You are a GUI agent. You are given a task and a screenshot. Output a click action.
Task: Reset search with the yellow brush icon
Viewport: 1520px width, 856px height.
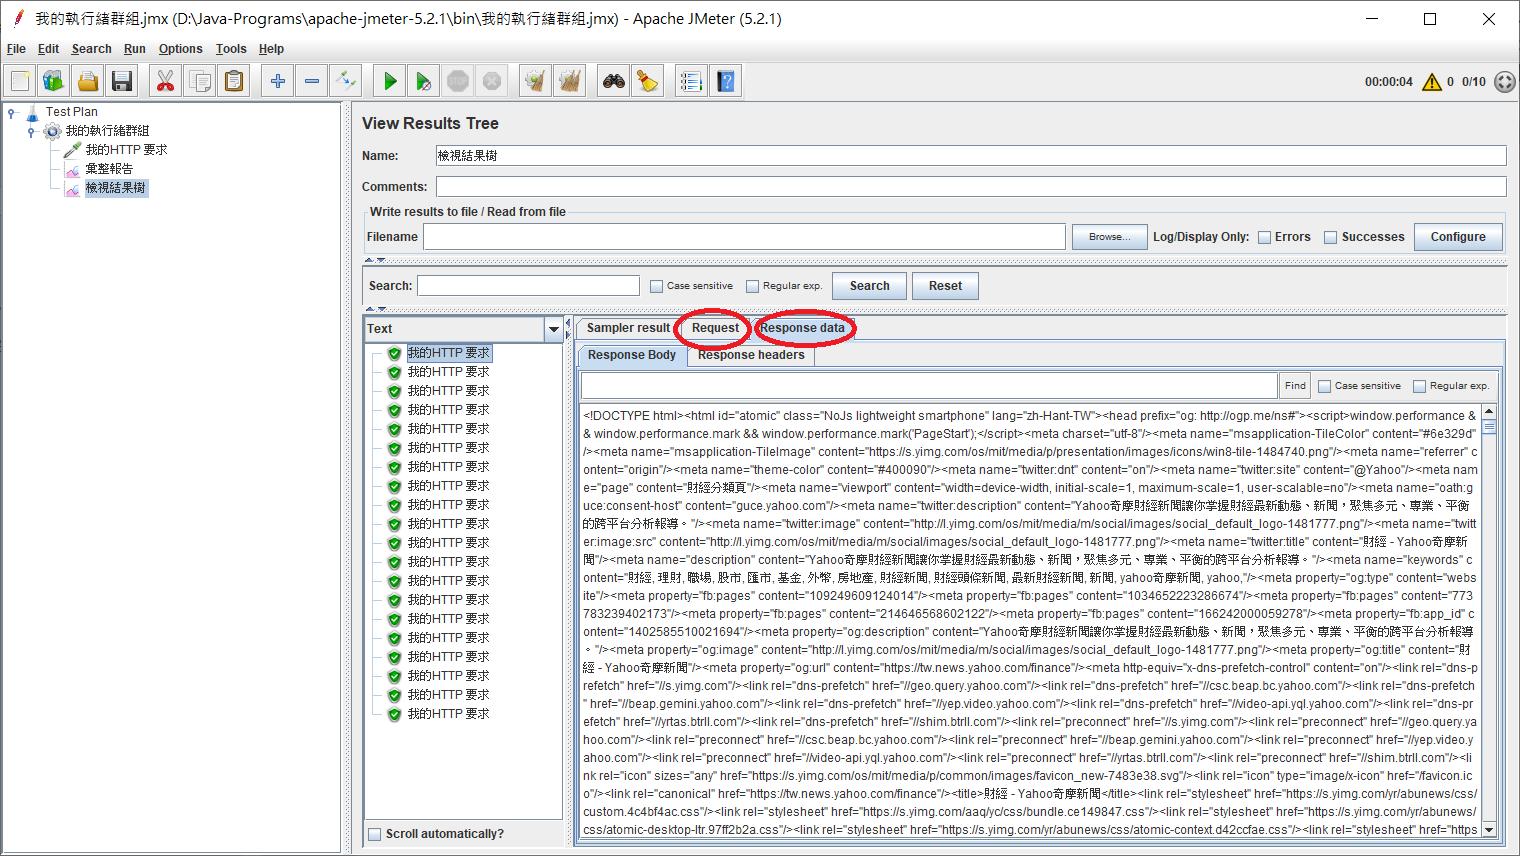648,81
